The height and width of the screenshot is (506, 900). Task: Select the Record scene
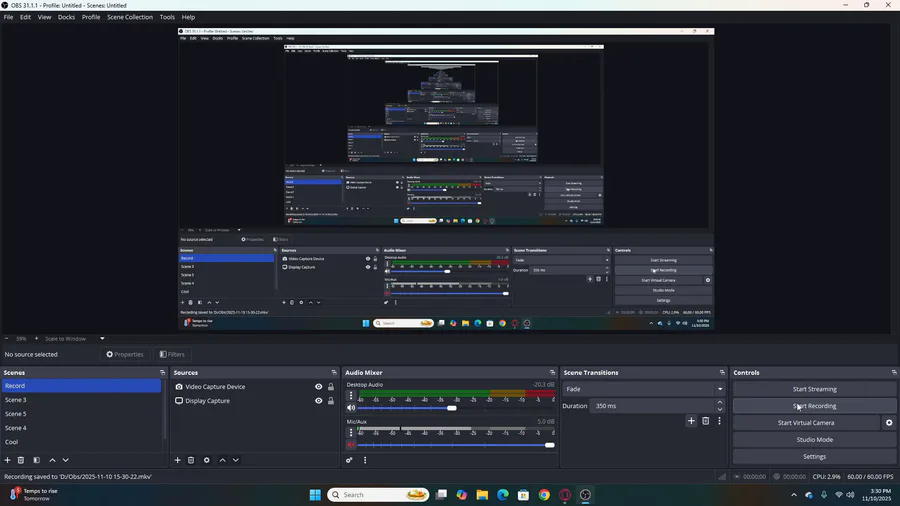pyautogui.click(x=82, y=386)
